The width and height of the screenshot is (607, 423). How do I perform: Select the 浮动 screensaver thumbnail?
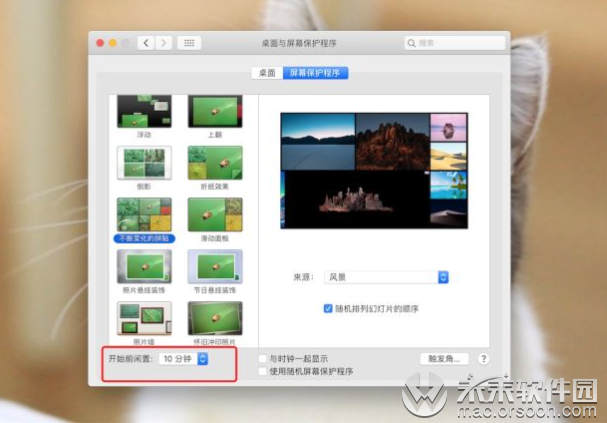pyautogui.click(x=144, y=111)
